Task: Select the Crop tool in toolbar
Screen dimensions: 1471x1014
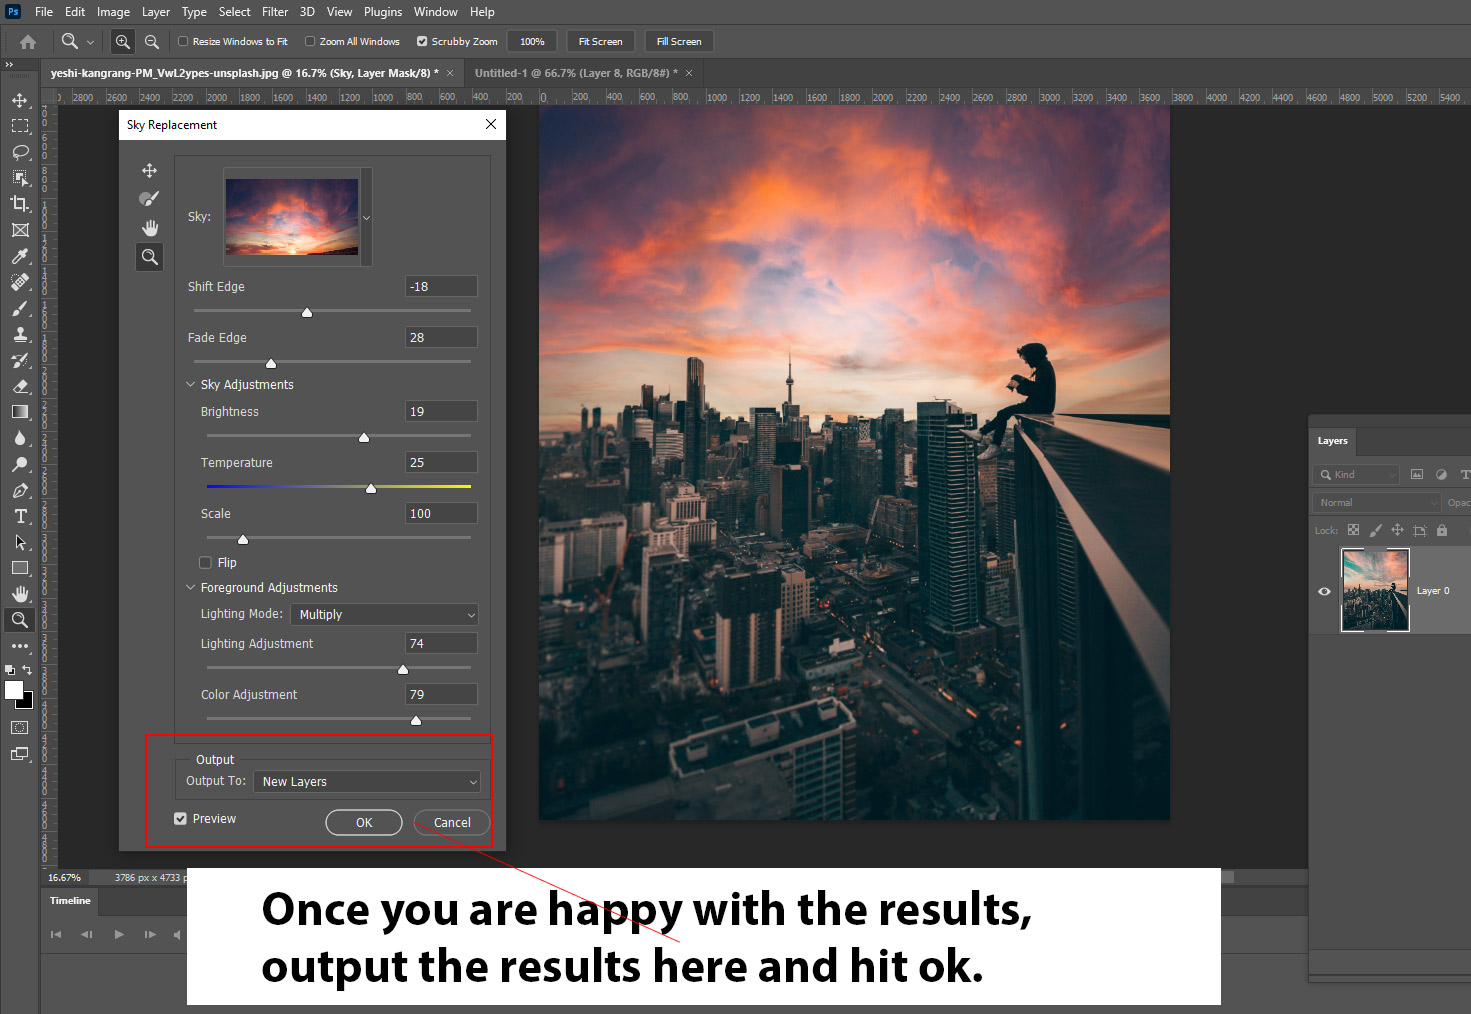Action: click(20, 204)
